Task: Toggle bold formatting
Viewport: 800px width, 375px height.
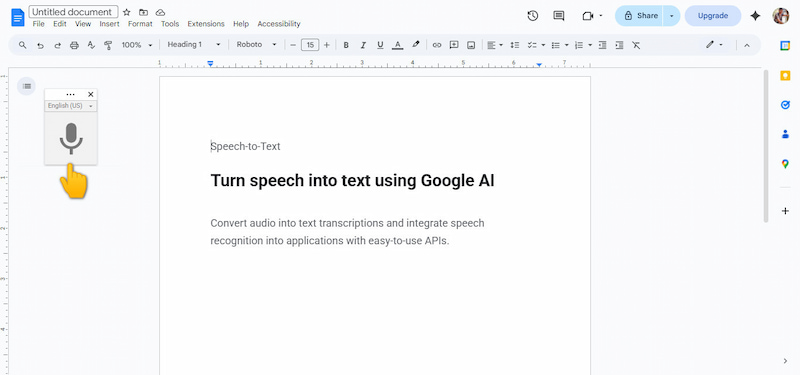Action: [x=346, y=45]
